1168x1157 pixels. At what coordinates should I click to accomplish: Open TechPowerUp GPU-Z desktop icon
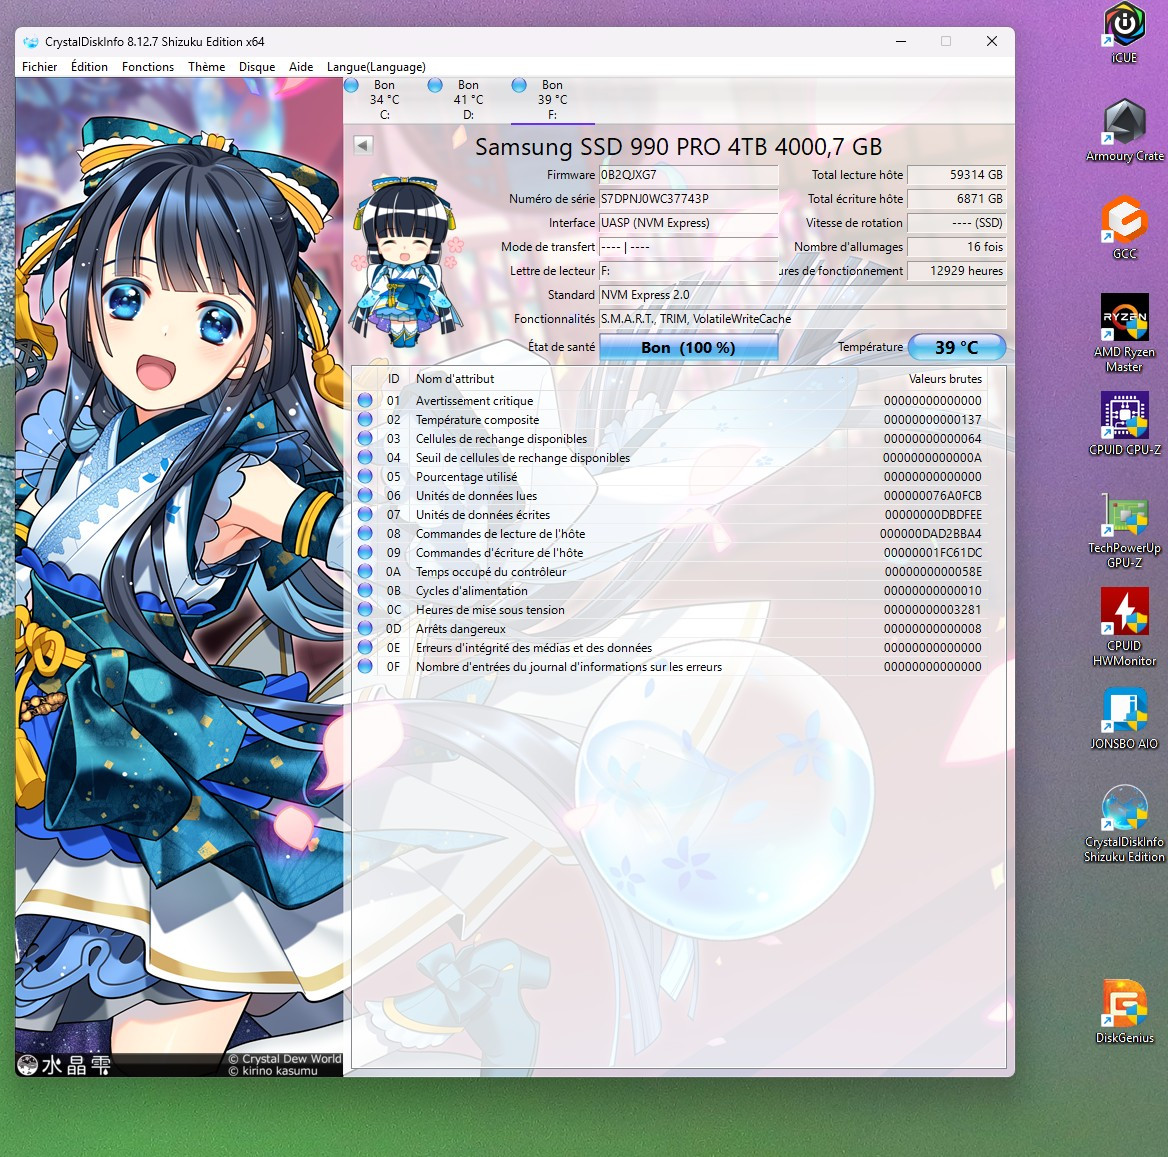[1124, 530]
